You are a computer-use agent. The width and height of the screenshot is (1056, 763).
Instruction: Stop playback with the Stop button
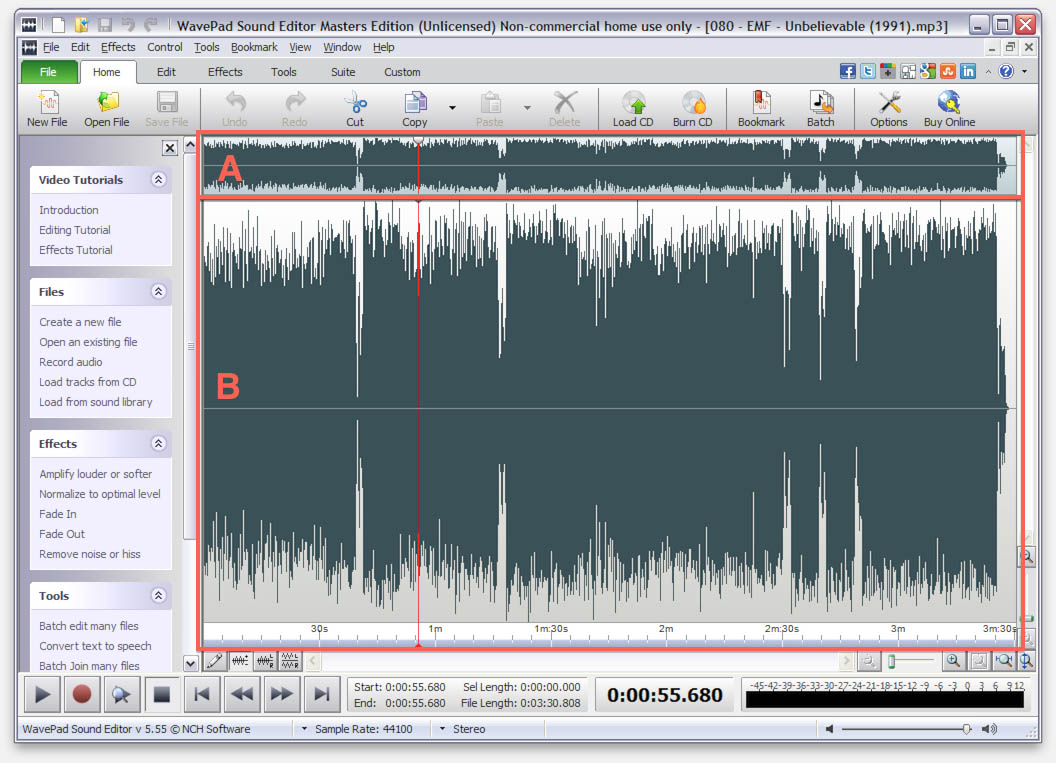[161, 694]
